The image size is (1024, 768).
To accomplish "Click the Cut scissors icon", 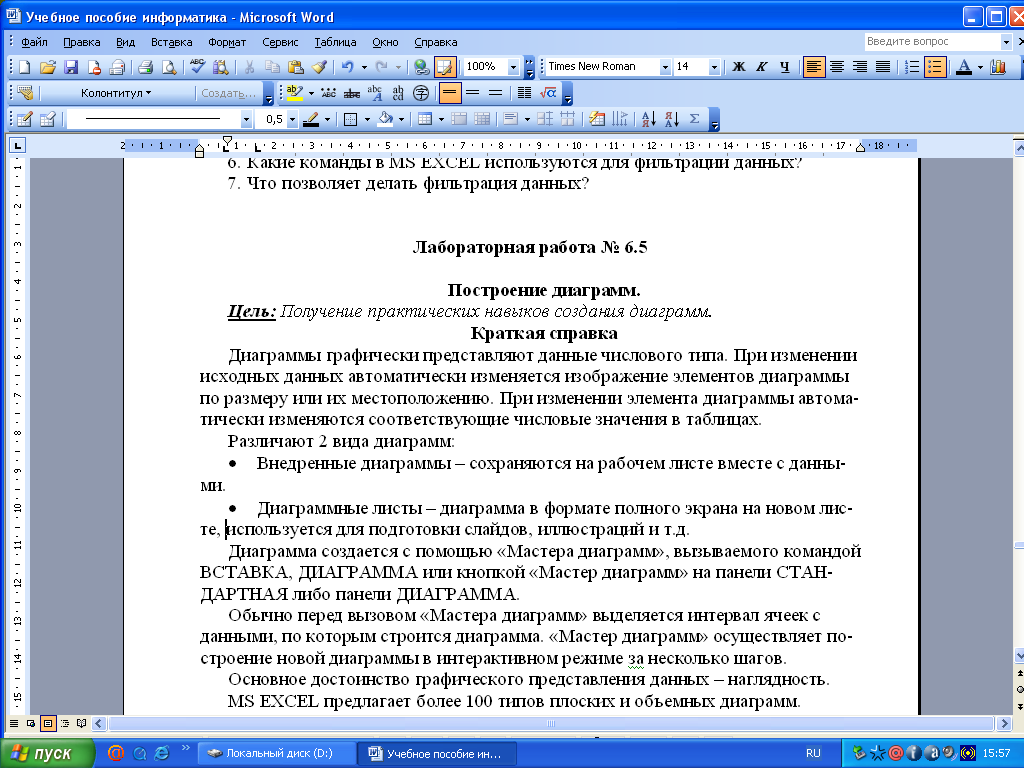I will pyautogui.click(x=249, y=67).
